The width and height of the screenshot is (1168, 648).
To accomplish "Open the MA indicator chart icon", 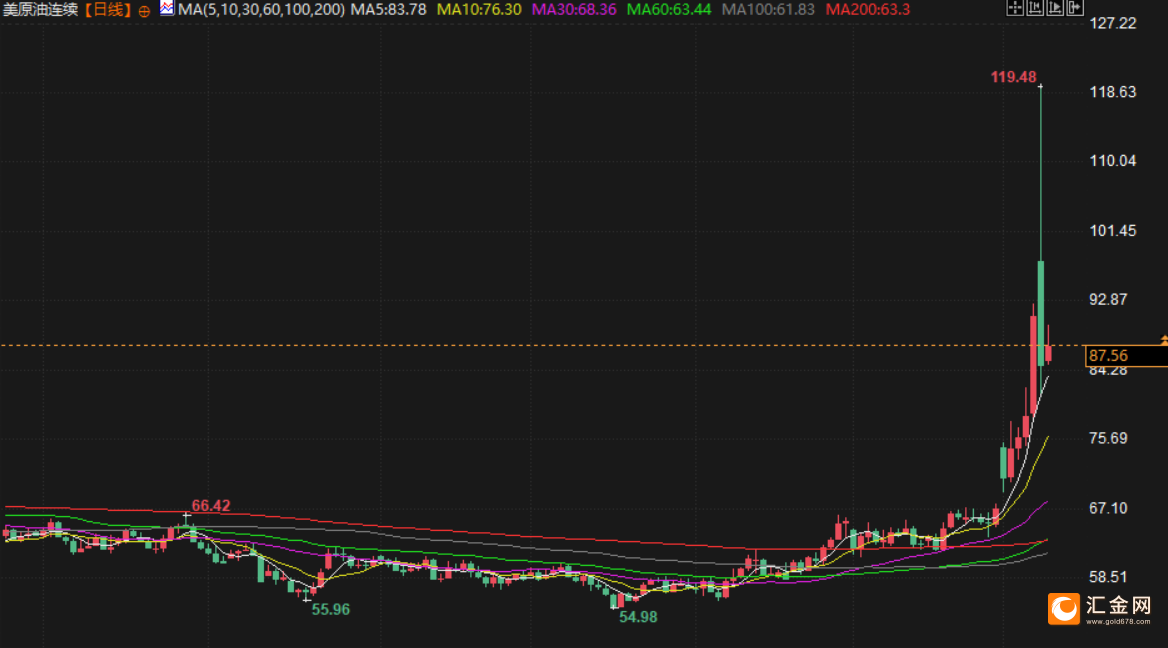I will click(x=167, y=8).
